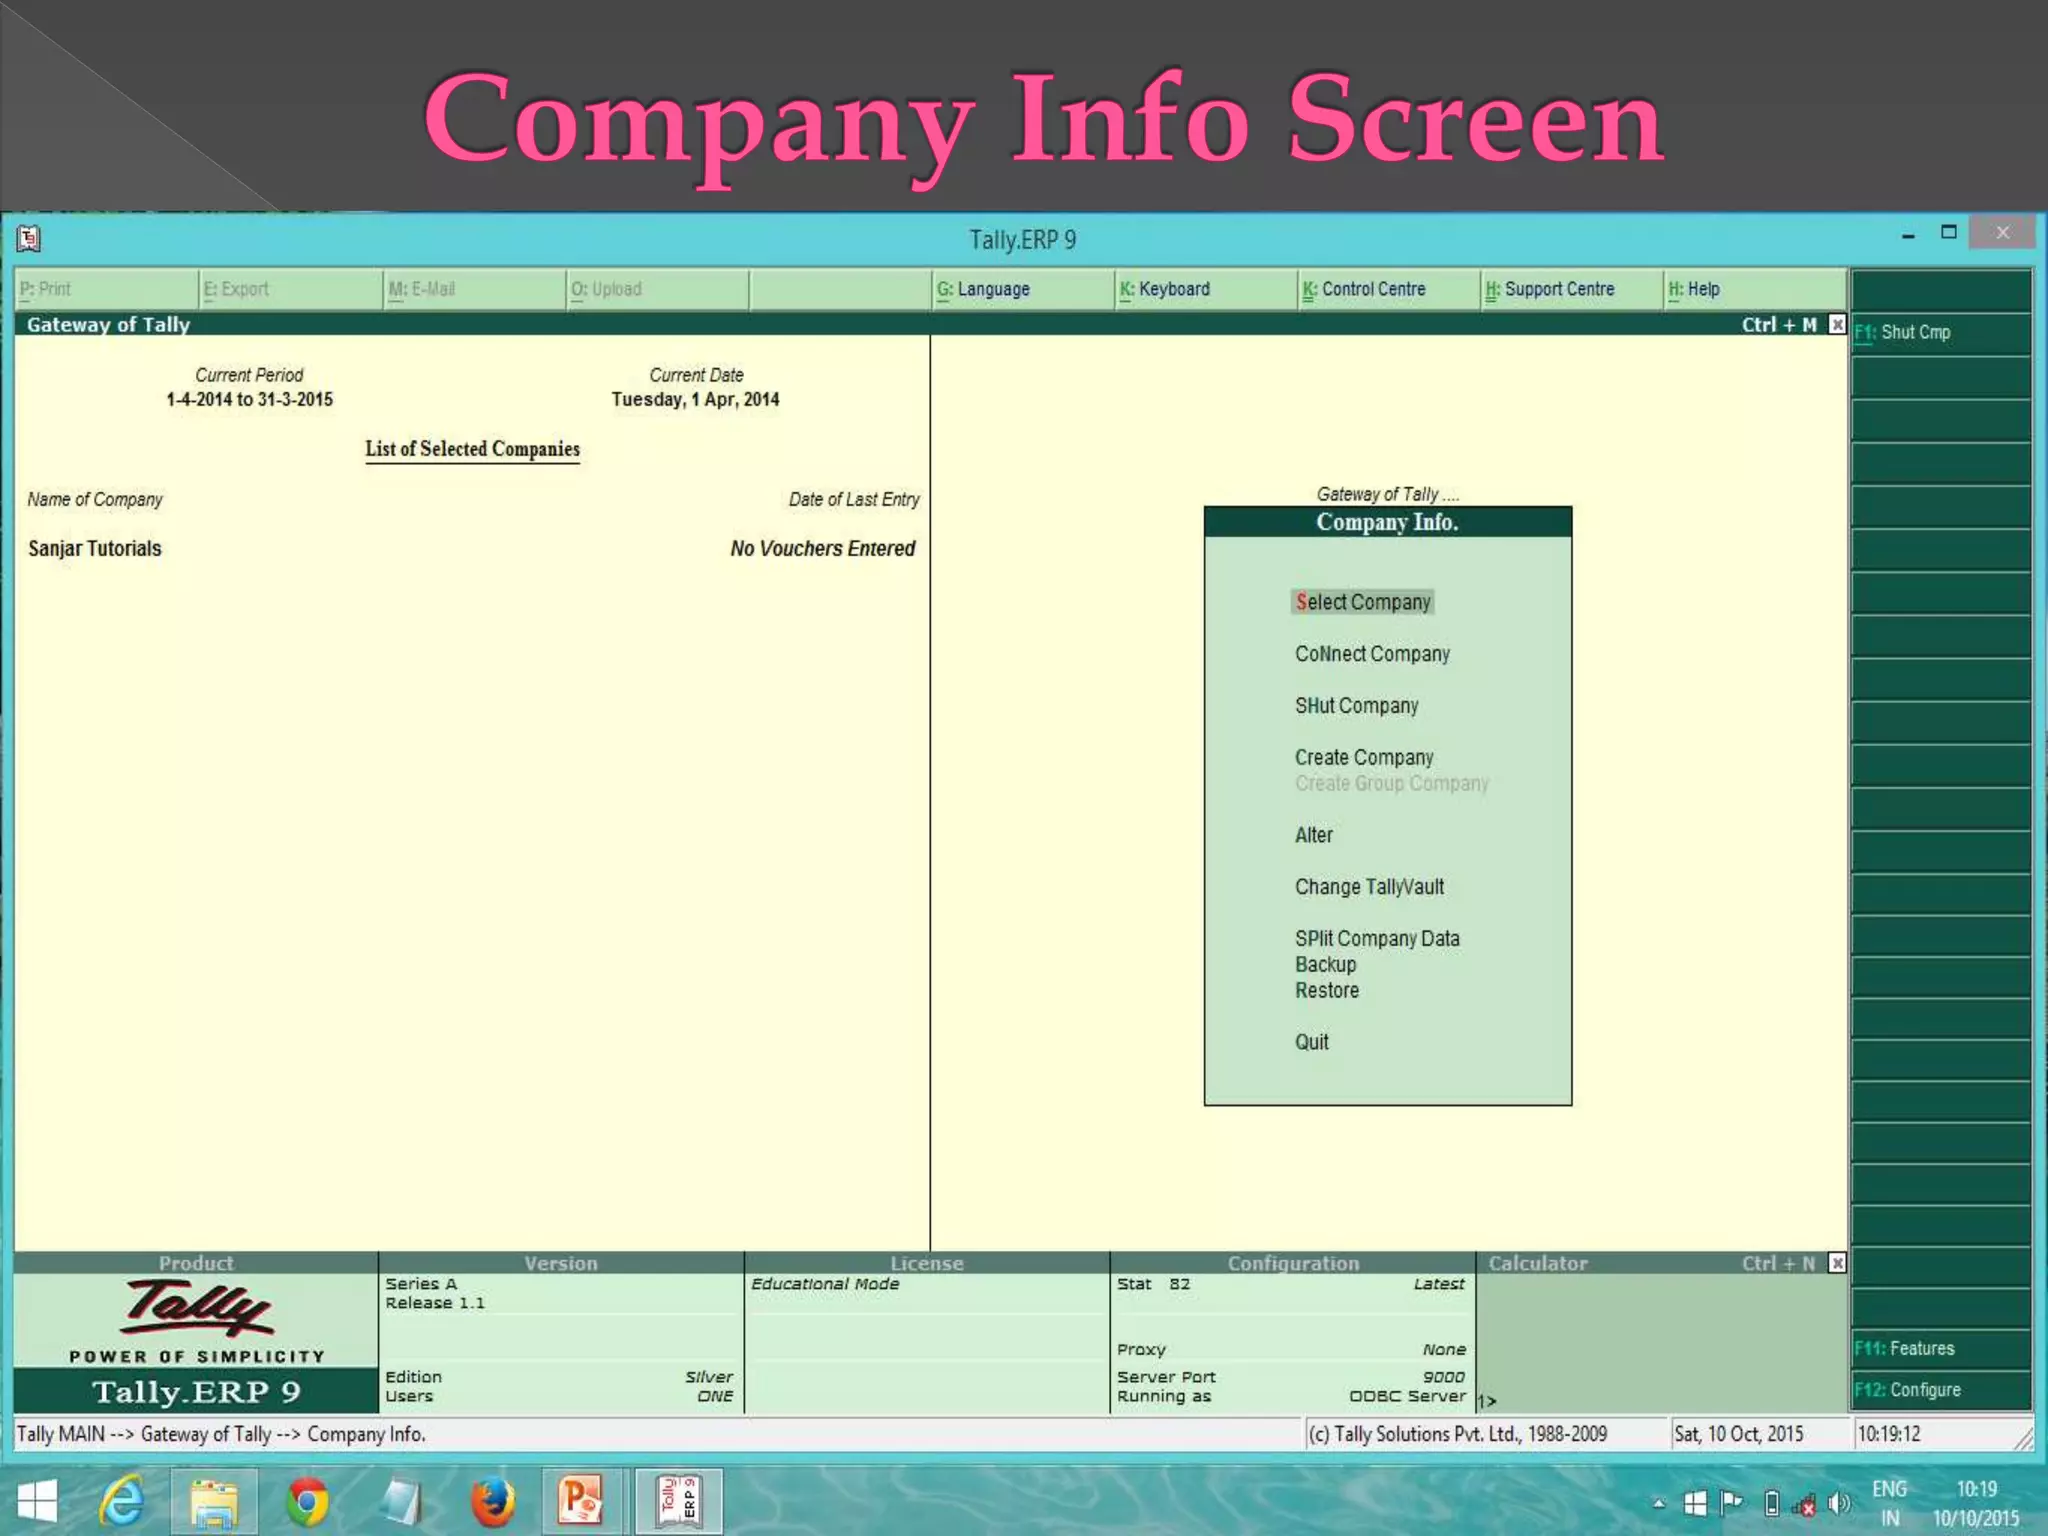The width and height of the screenshot is (2048, 1536).
Task: Open Internet Explorer from the taskbar
Action: pos(122,1502)
